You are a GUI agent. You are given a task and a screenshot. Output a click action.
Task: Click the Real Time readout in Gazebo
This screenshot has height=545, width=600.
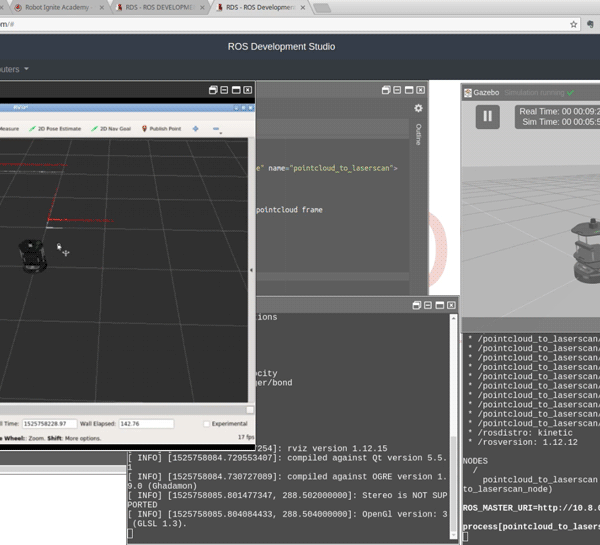[559, 111]
